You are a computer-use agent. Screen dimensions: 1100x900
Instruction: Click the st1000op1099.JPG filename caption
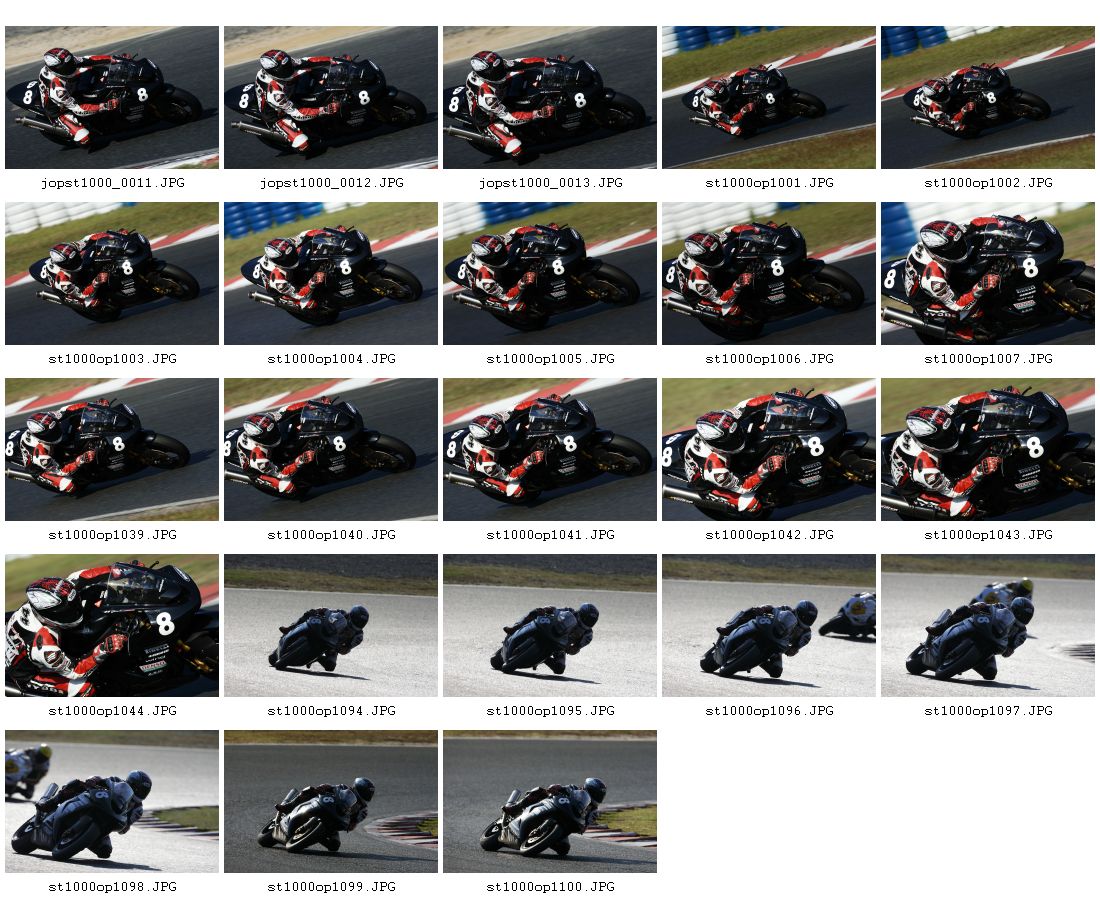[x=331, y=887]
